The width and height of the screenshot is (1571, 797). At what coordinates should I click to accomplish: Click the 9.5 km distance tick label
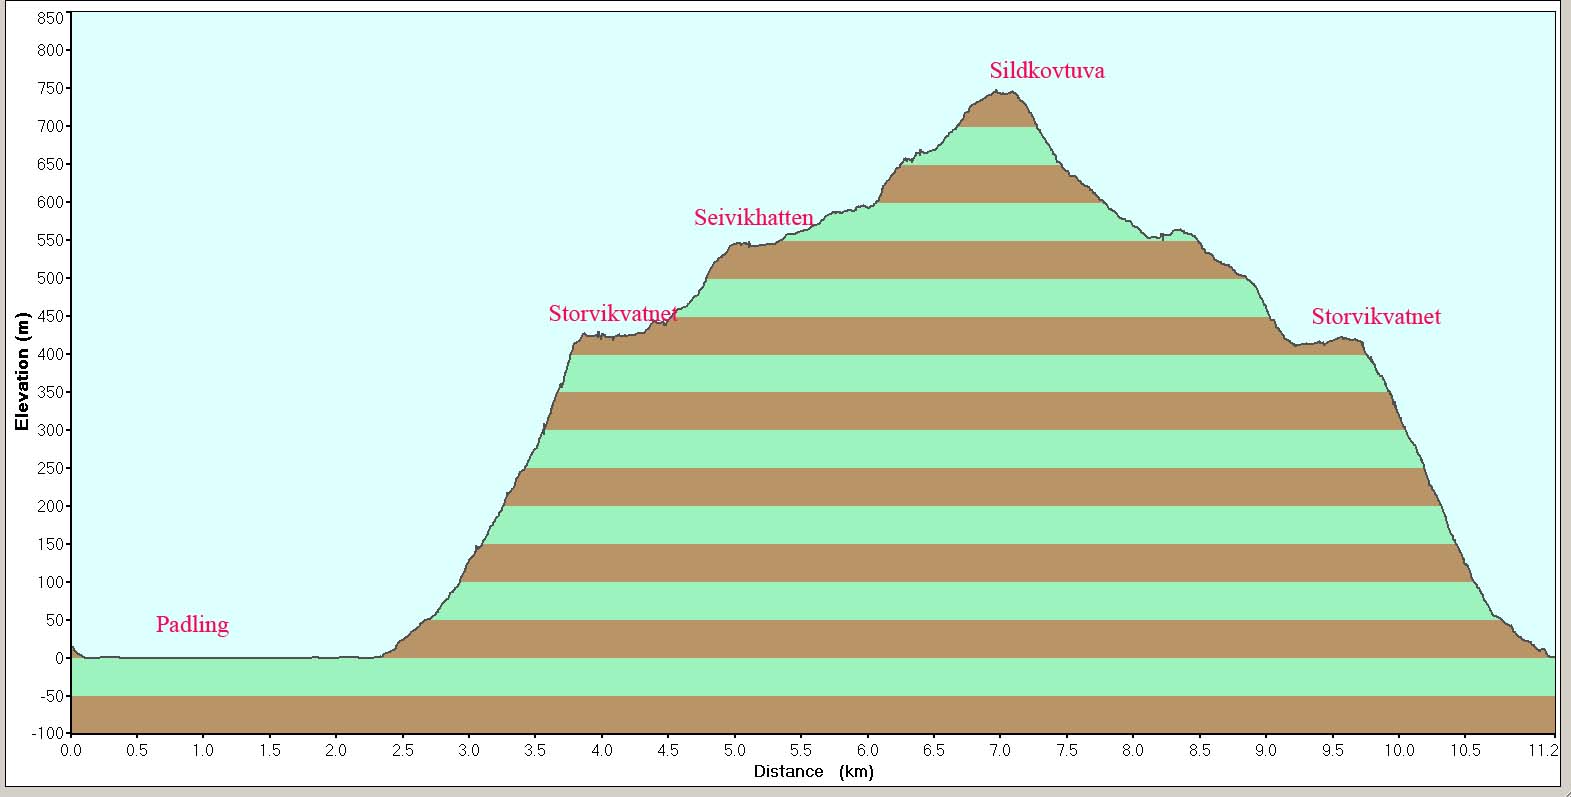1332,750
